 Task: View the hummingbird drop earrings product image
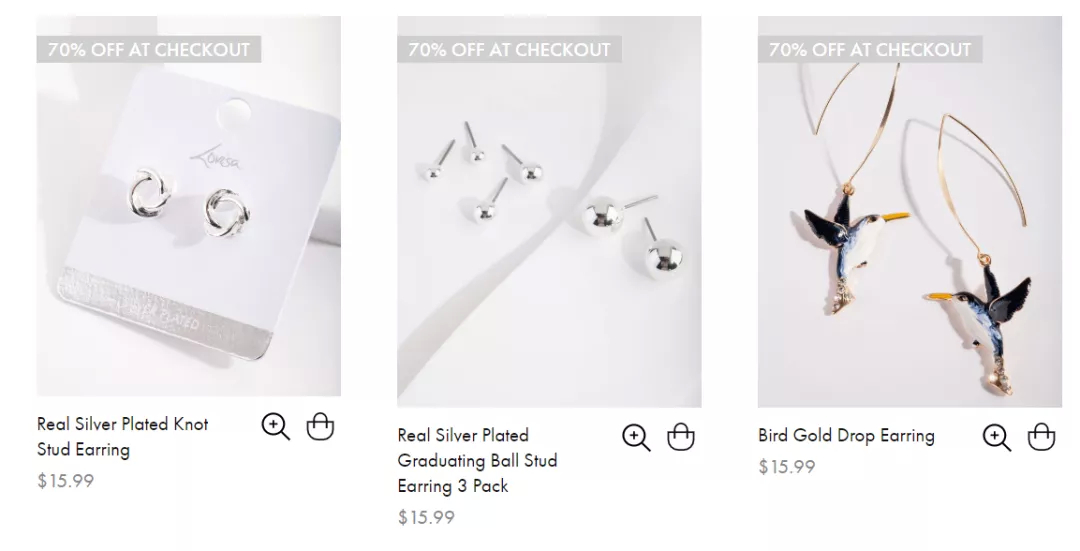pyautogui.click(x=910, y=211)
